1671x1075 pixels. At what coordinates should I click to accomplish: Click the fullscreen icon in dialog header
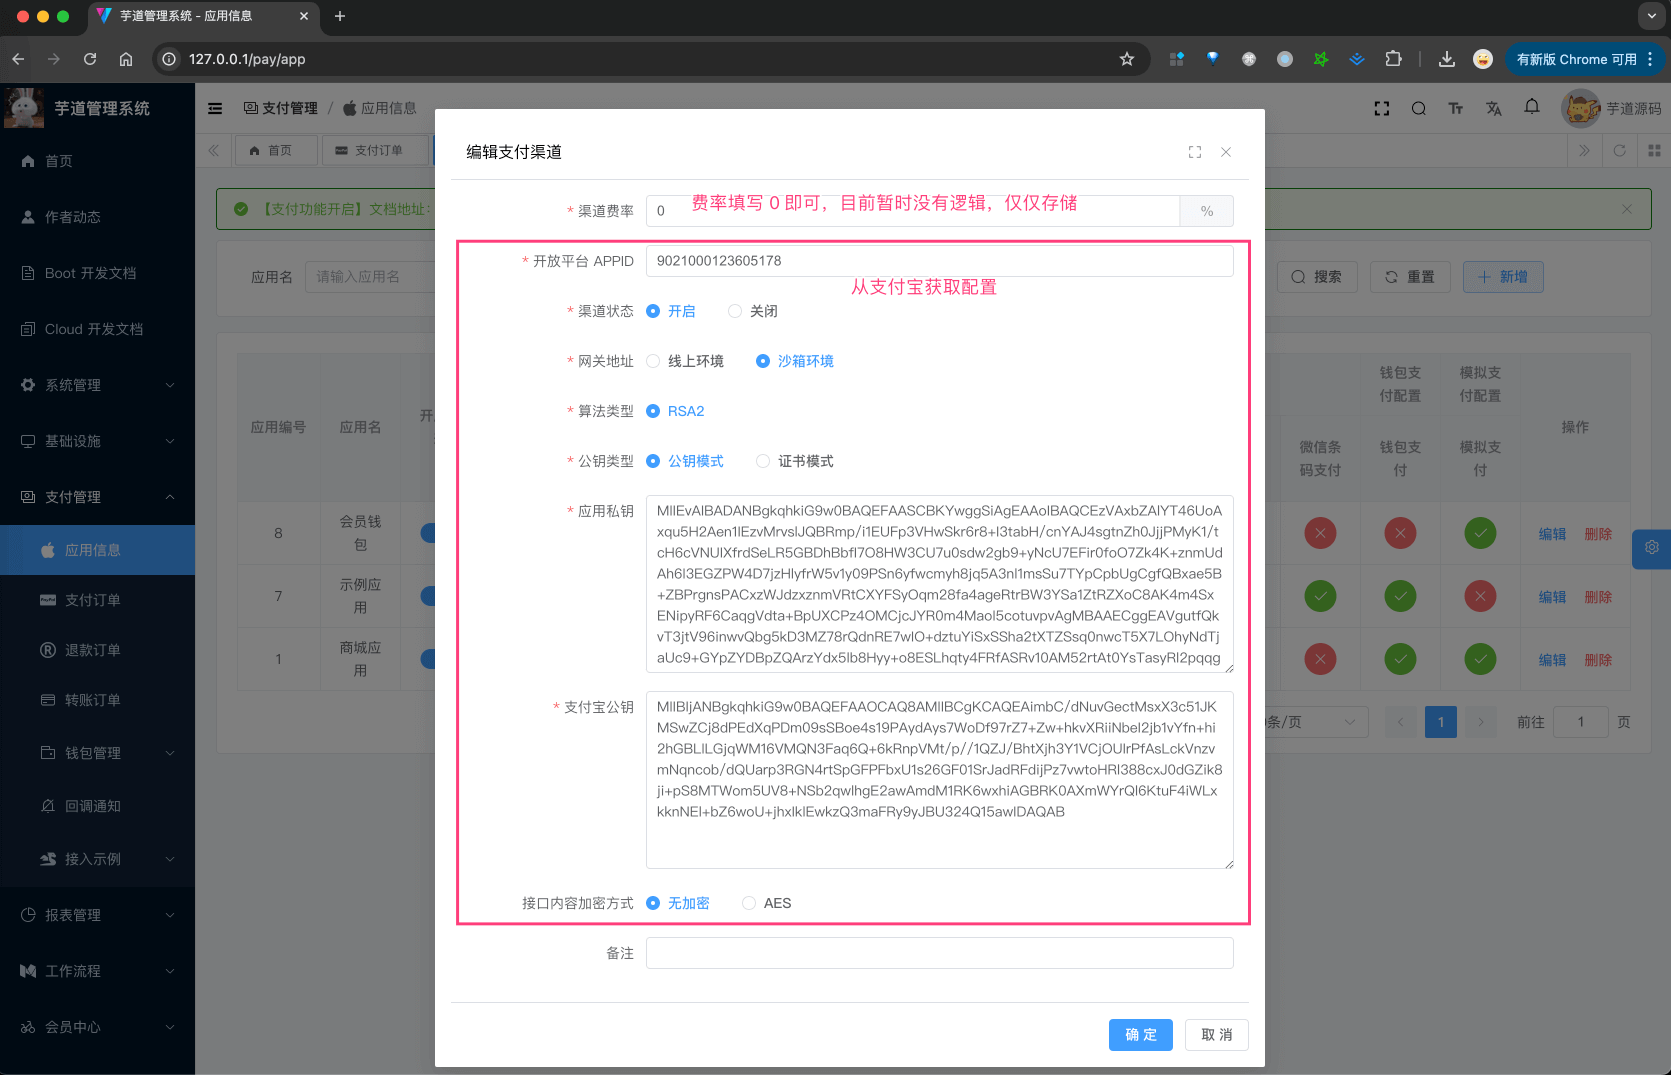(1194, 152)
